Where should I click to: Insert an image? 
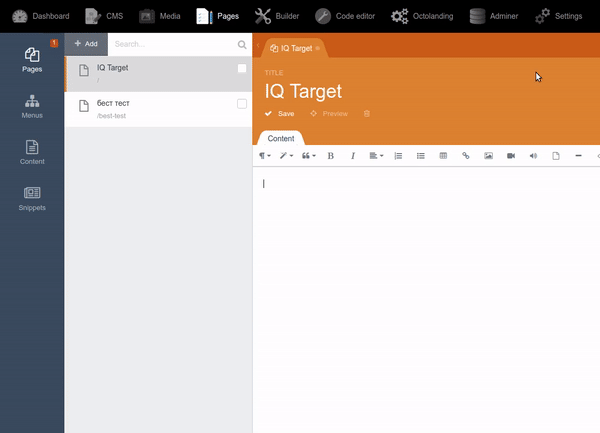click(488, 156)
